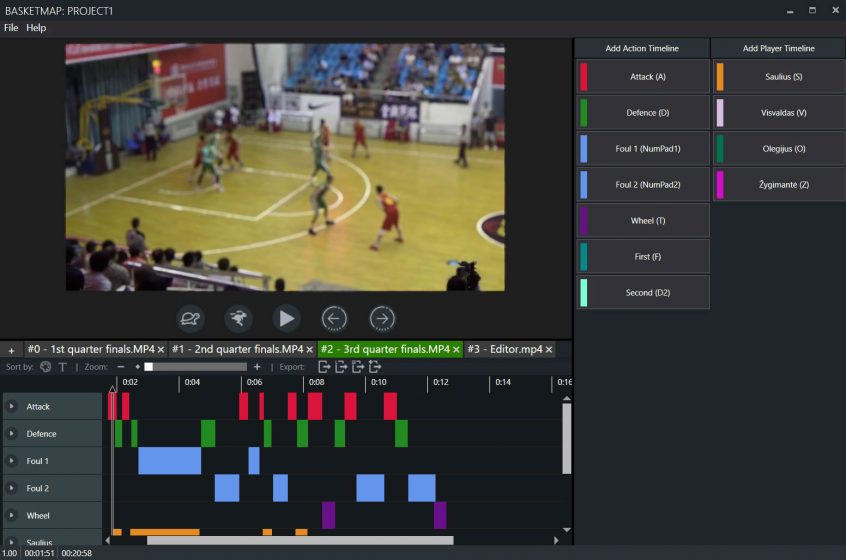Click the zoom out minus icon
This screenshot has height=560, width=846.
pos(121,367)
